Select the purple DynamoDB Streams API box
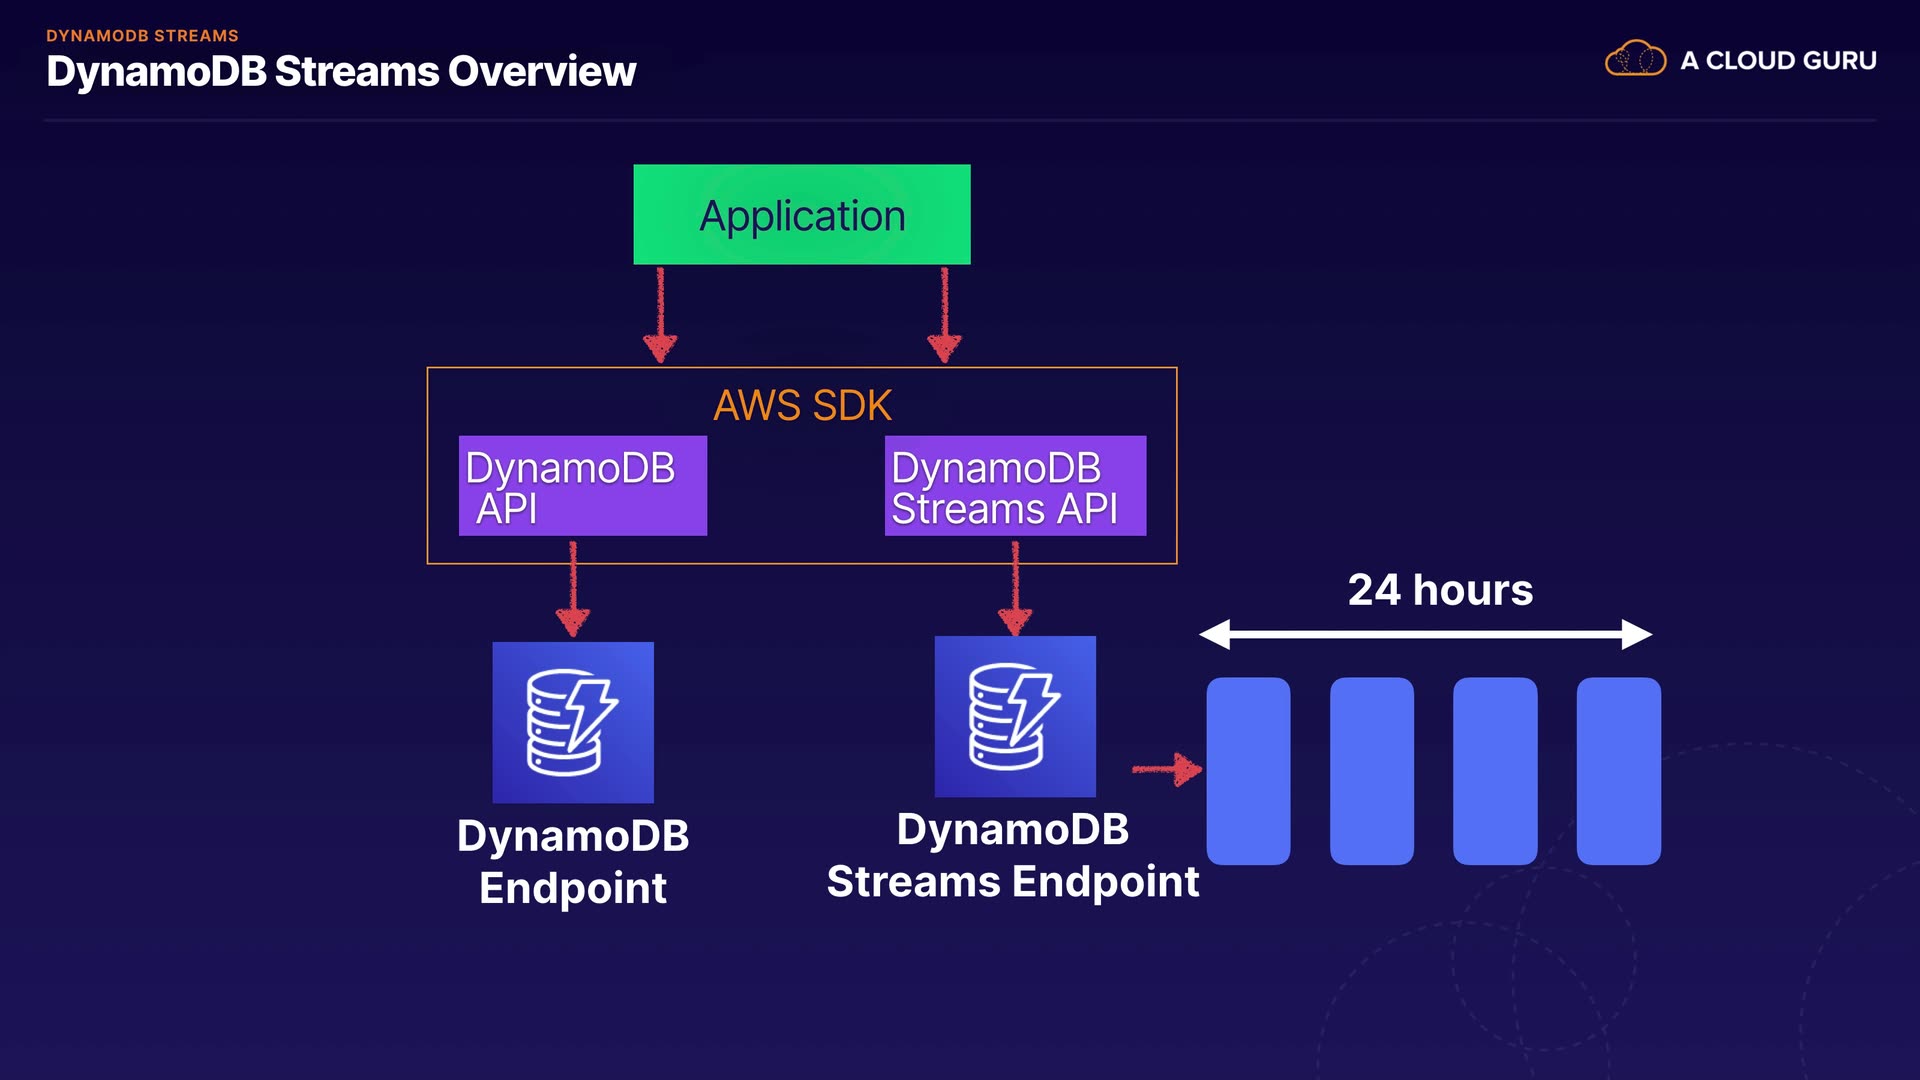 pos(1015,486)
